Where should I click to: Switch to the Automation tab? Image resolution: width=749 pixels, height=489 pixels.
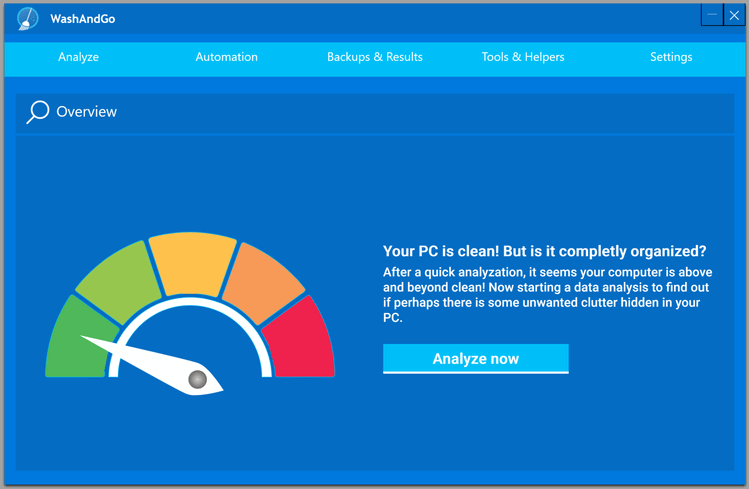point(226,57)
